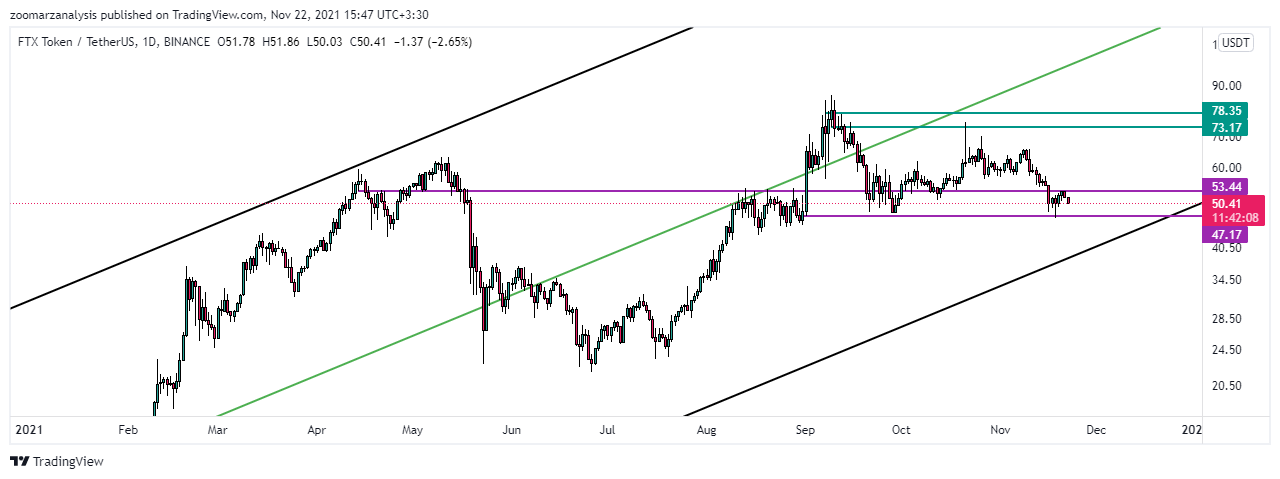Select the upper black channel line
This screenshot has width=1280, height=479.
pos(350,168)
